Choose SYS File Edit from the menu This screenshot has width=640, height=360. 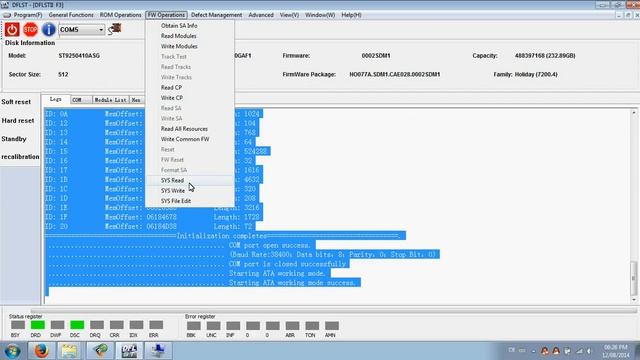click(x=190, y=201)
